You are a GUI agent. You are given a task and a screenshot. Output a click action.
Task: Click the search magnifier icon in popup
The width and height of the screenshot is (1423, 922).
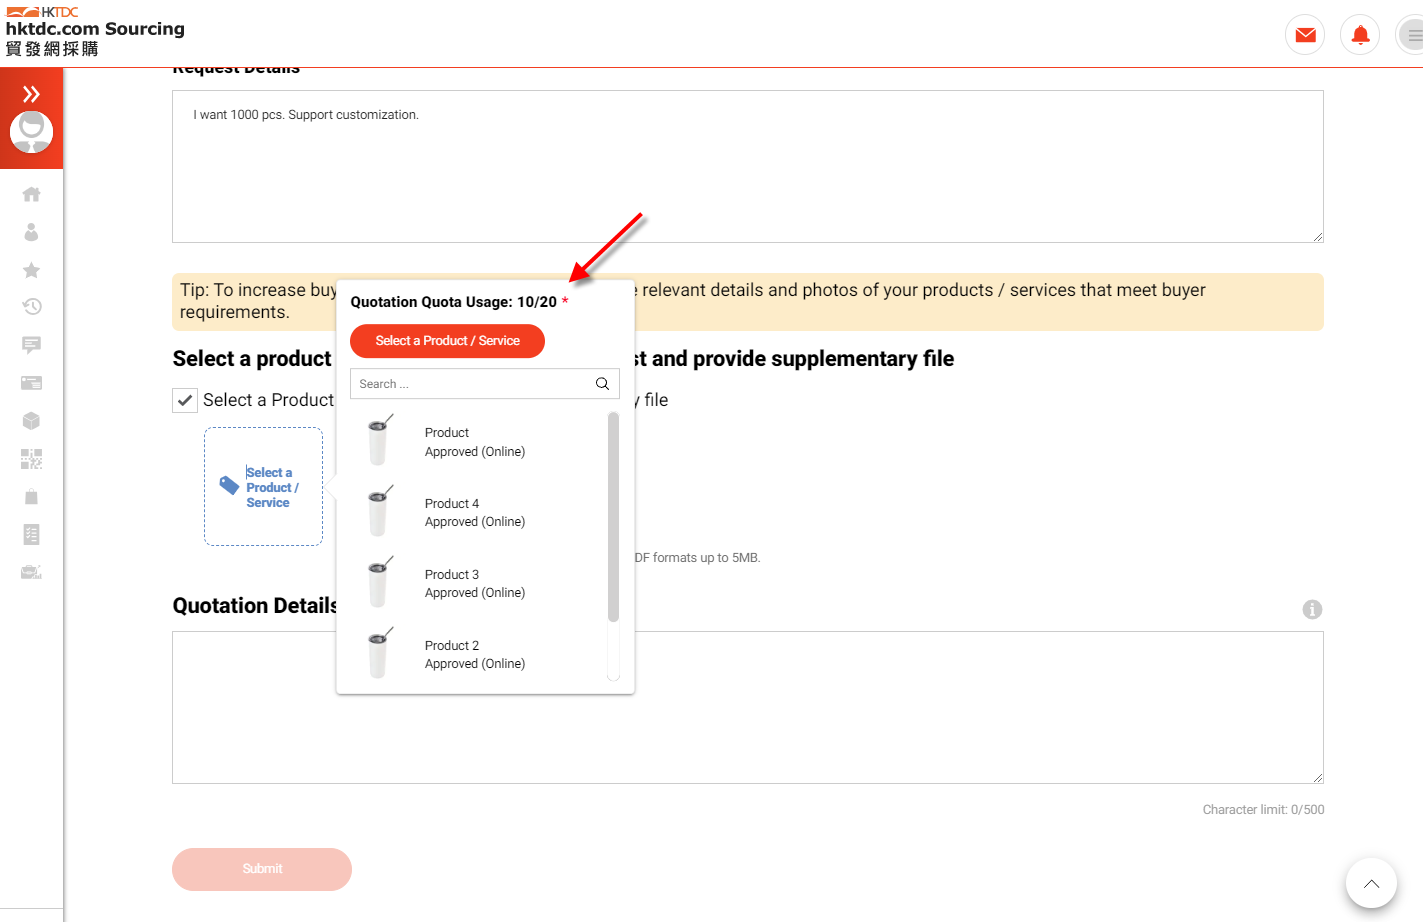(x=602, y=384)
